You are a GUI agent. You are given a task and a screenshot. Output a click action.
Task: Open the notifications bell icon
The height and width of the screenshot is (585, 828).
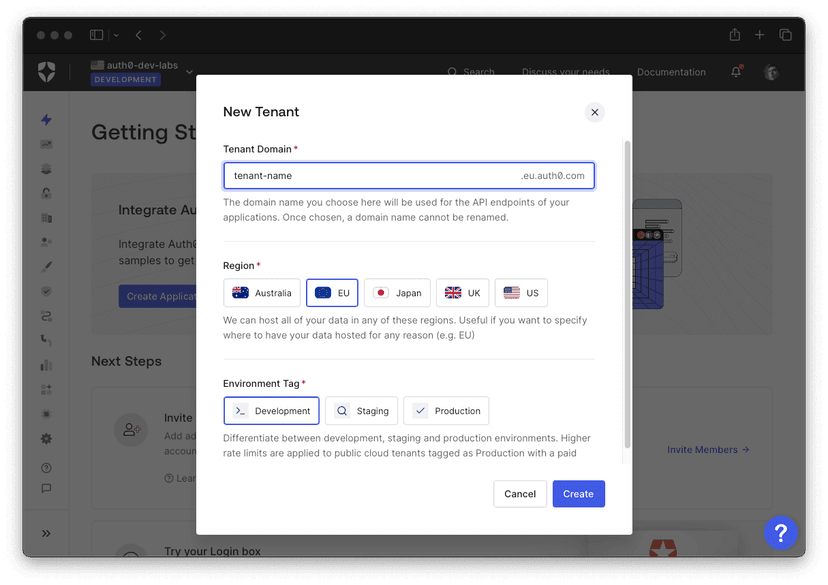(735, 72)
